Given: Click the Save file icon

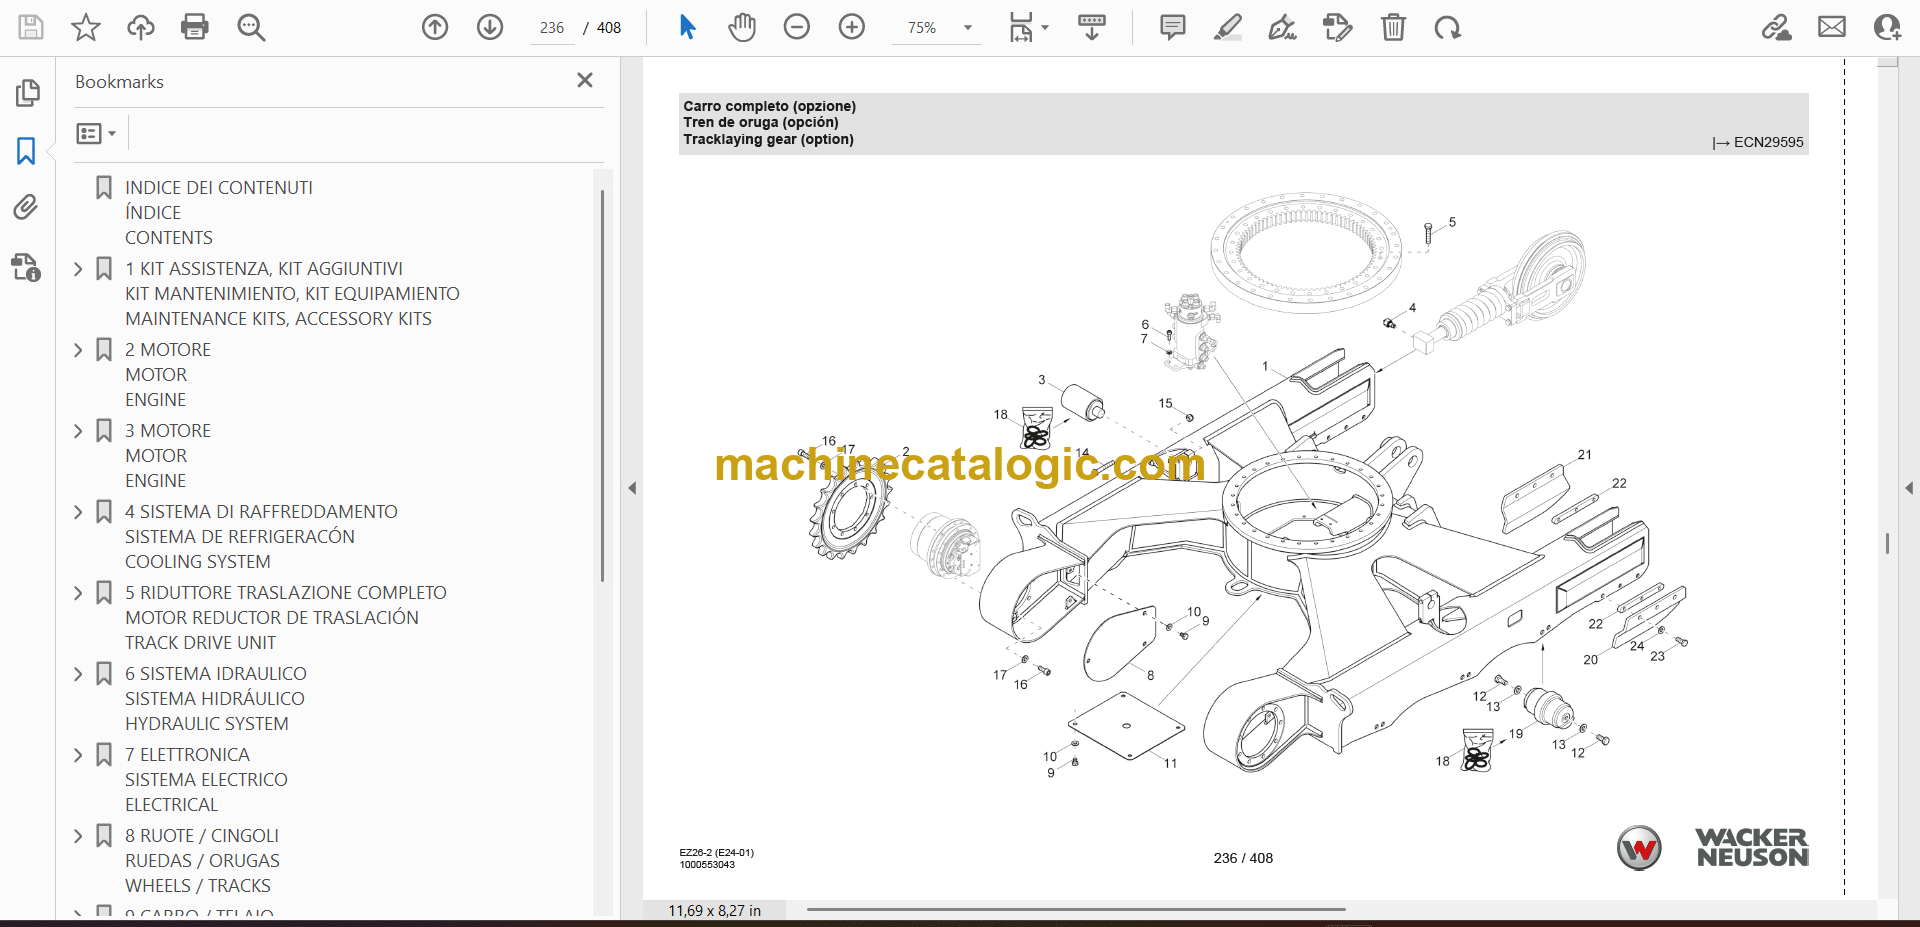Looking at the screenshot, I should point(31,27).
